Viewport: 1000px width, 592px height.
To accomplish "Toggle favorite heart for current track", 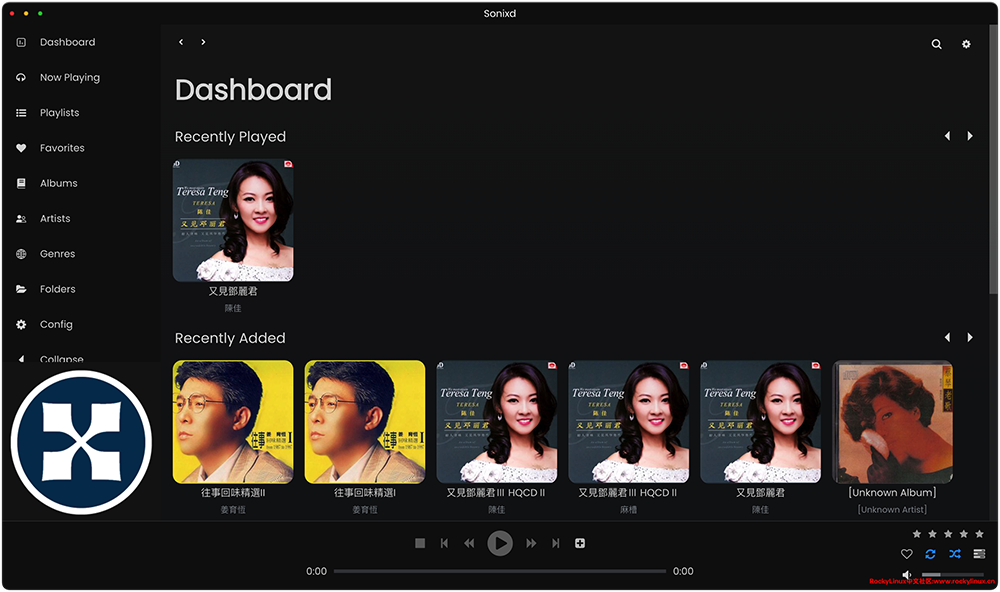I will click(907, 554).
